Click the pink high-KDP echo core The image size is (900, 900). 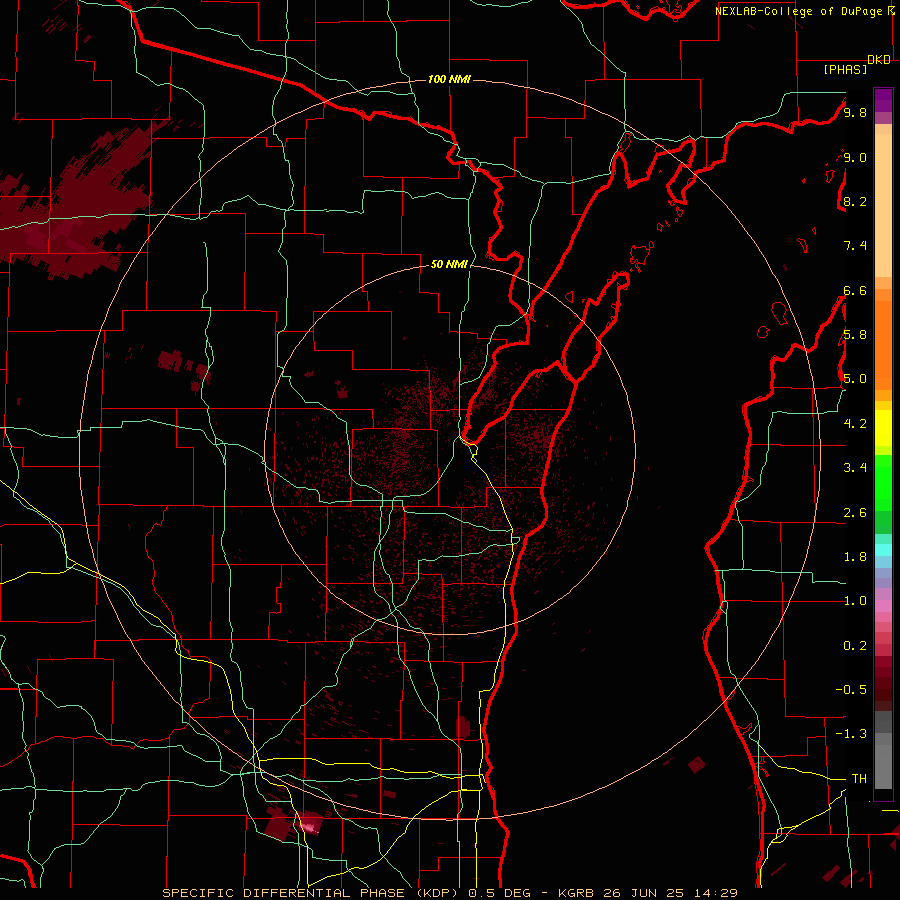tap(310, 827)
